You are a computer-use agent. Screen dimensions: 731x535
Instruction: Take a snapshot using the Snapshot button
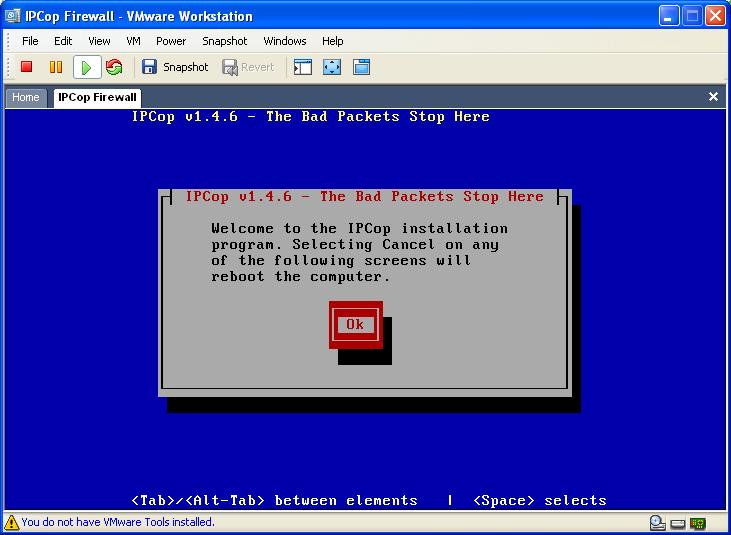click(x=175, y=67)
